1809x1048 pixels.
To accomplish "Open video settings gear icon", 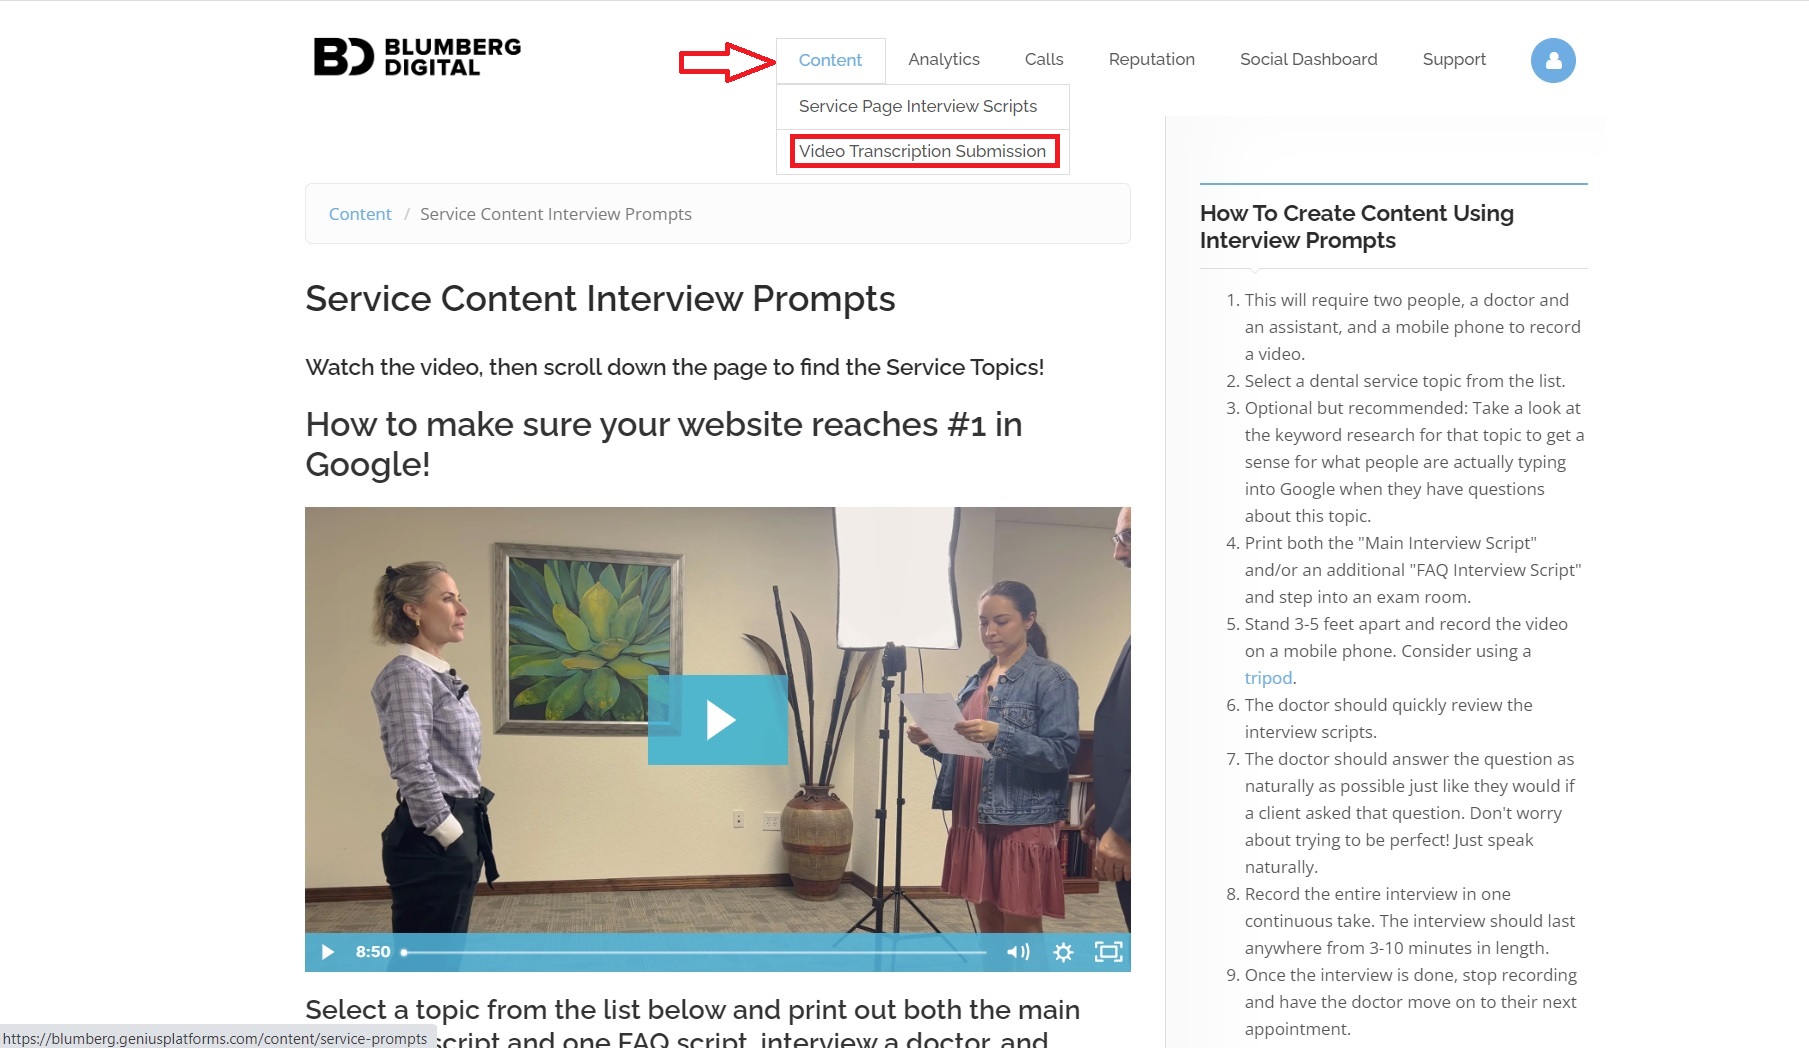I will (x=1063, y=952).
